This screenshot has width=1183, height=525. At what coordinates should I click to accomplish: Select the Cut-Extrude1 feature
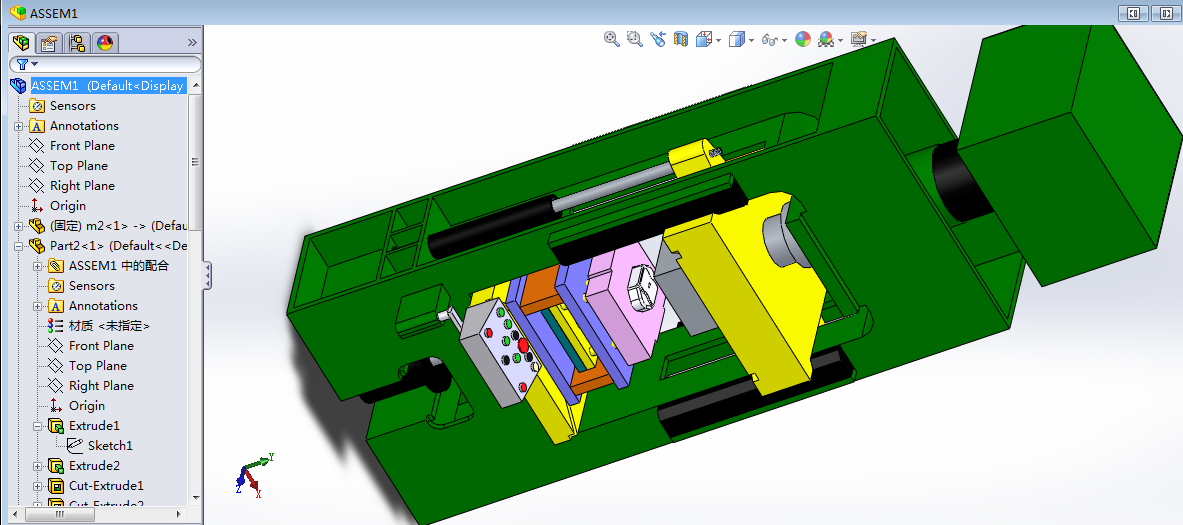(106, 486)
